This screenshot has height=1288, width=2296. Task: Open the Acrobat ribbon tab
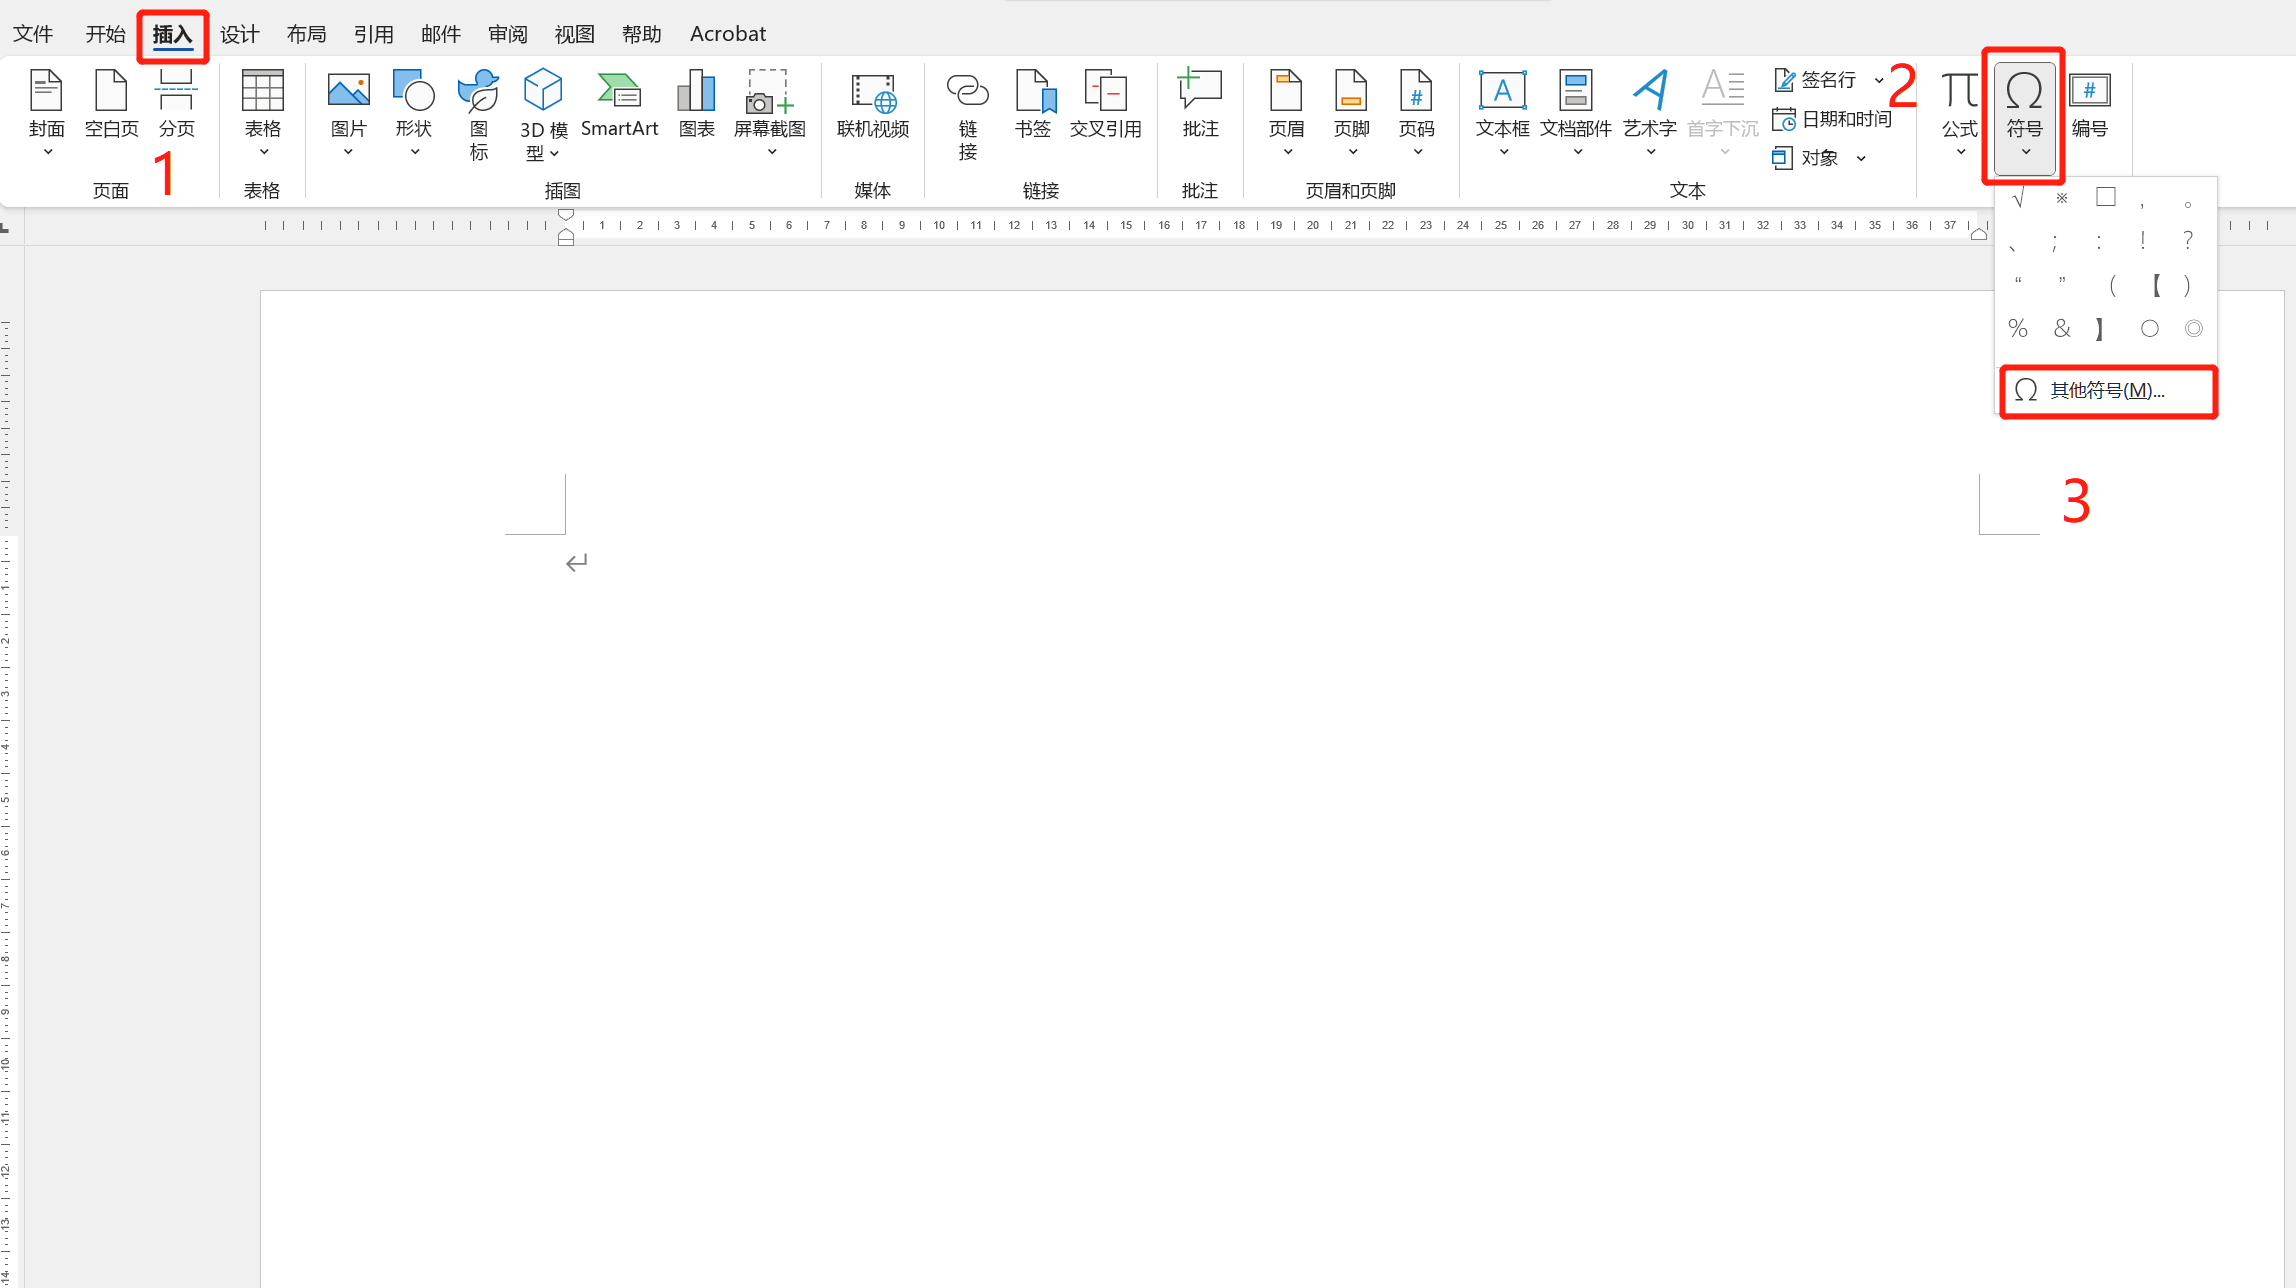click(727, 33)
